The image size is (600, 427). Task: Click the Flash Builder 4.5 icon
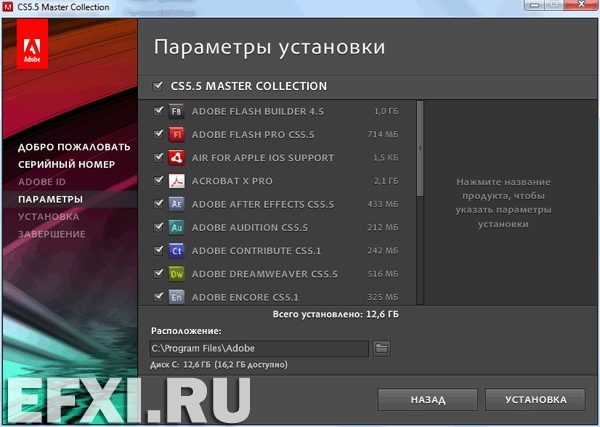coord(176,111)
